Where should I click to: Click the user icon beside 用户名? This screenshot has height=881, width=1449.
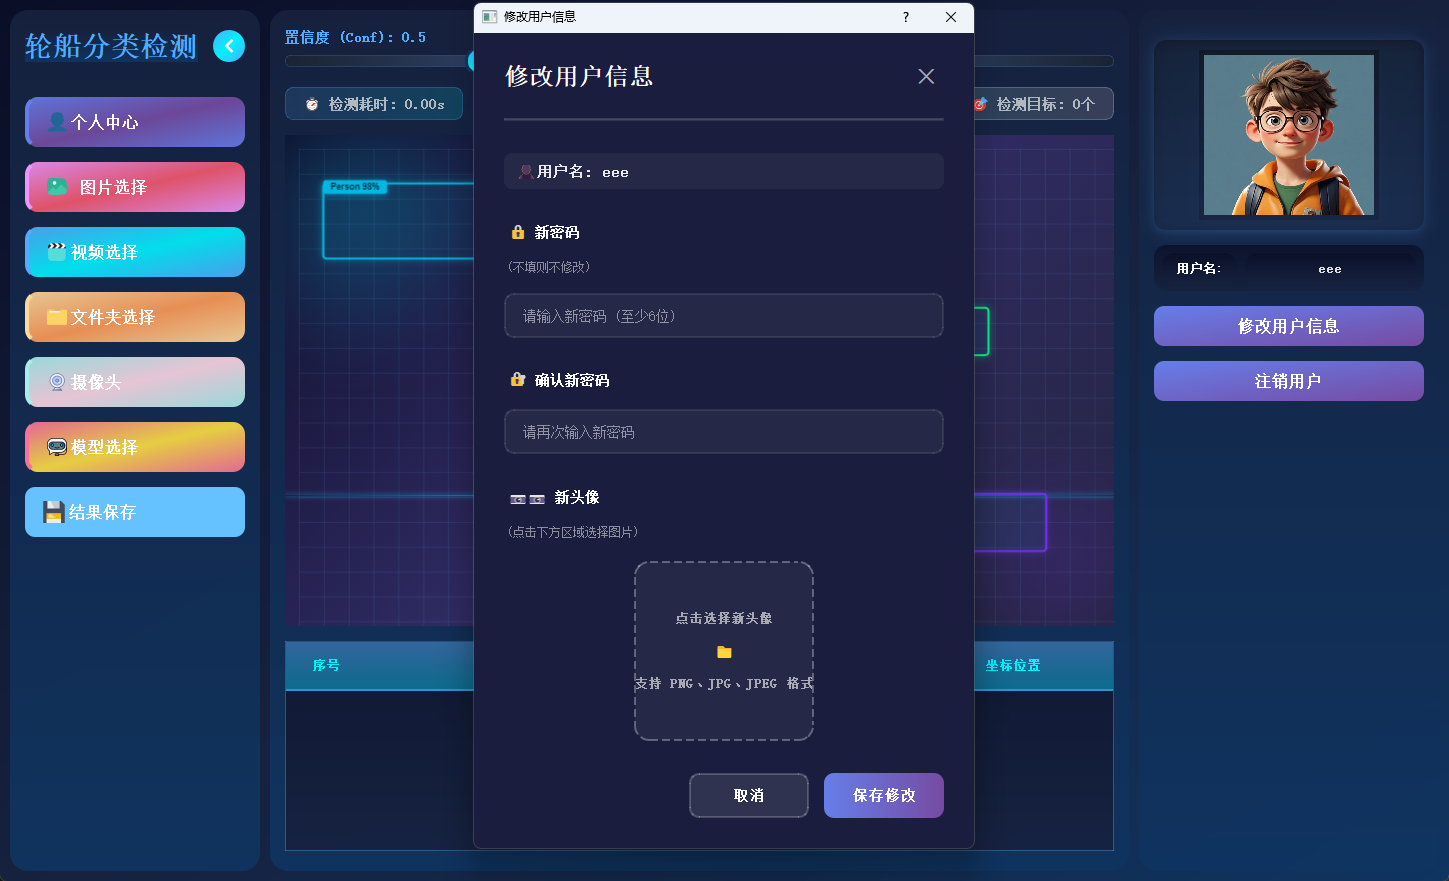(525, 172)
